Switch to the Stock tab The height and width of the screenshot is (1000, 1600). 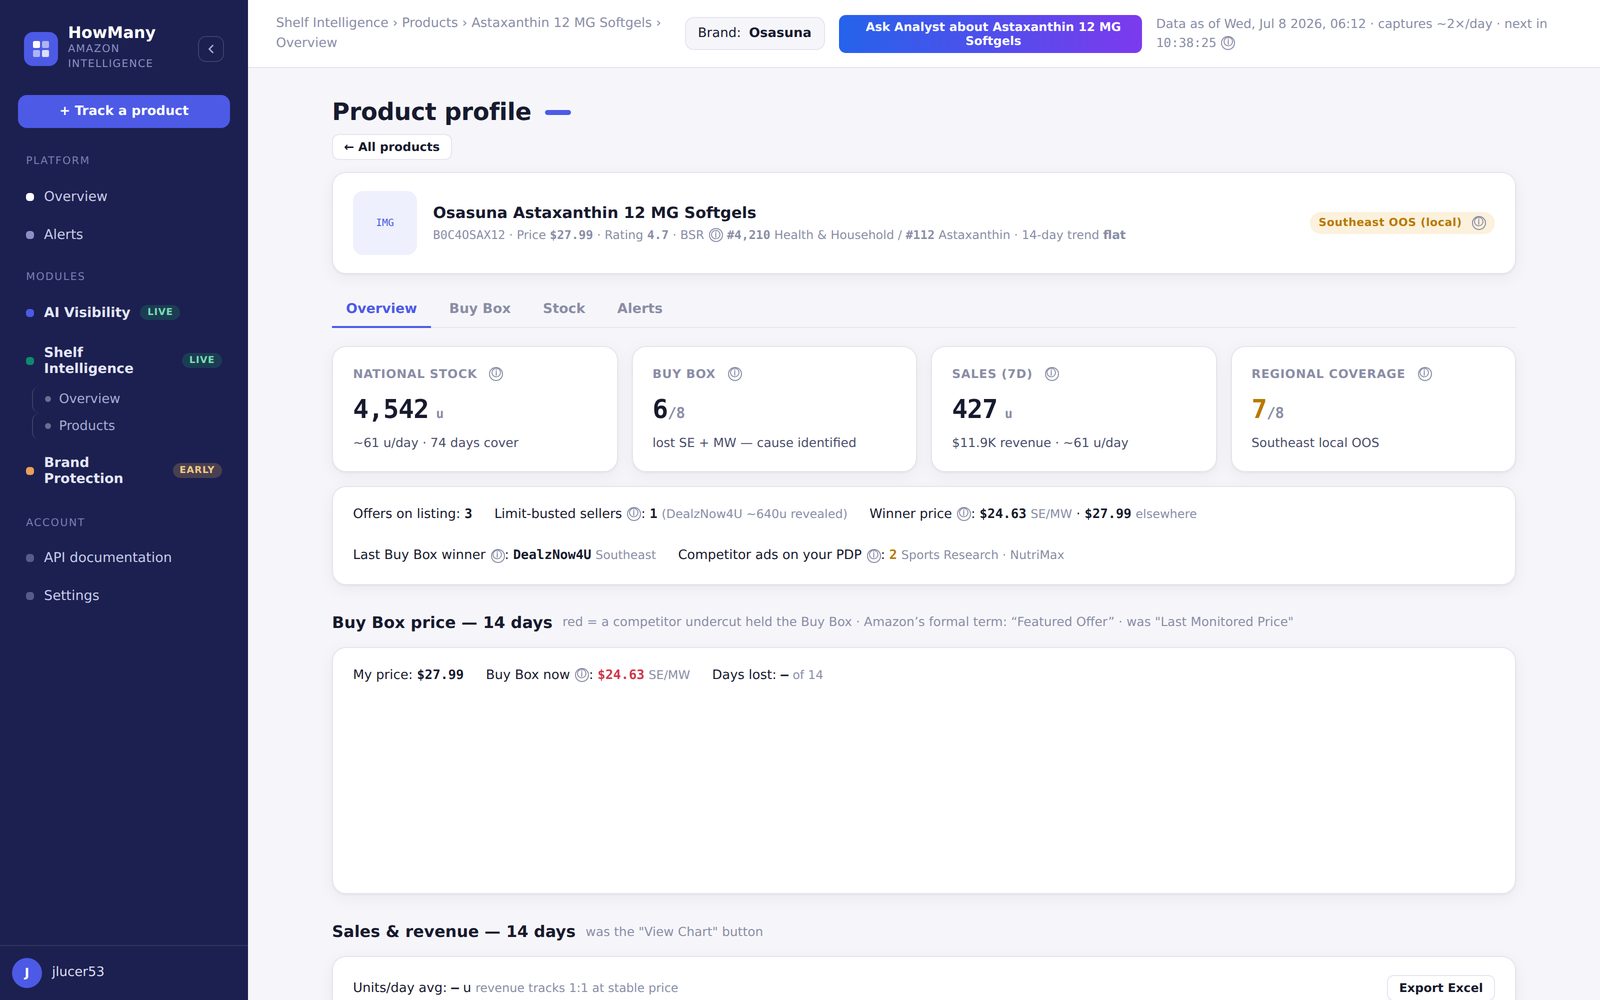(564, 308)
